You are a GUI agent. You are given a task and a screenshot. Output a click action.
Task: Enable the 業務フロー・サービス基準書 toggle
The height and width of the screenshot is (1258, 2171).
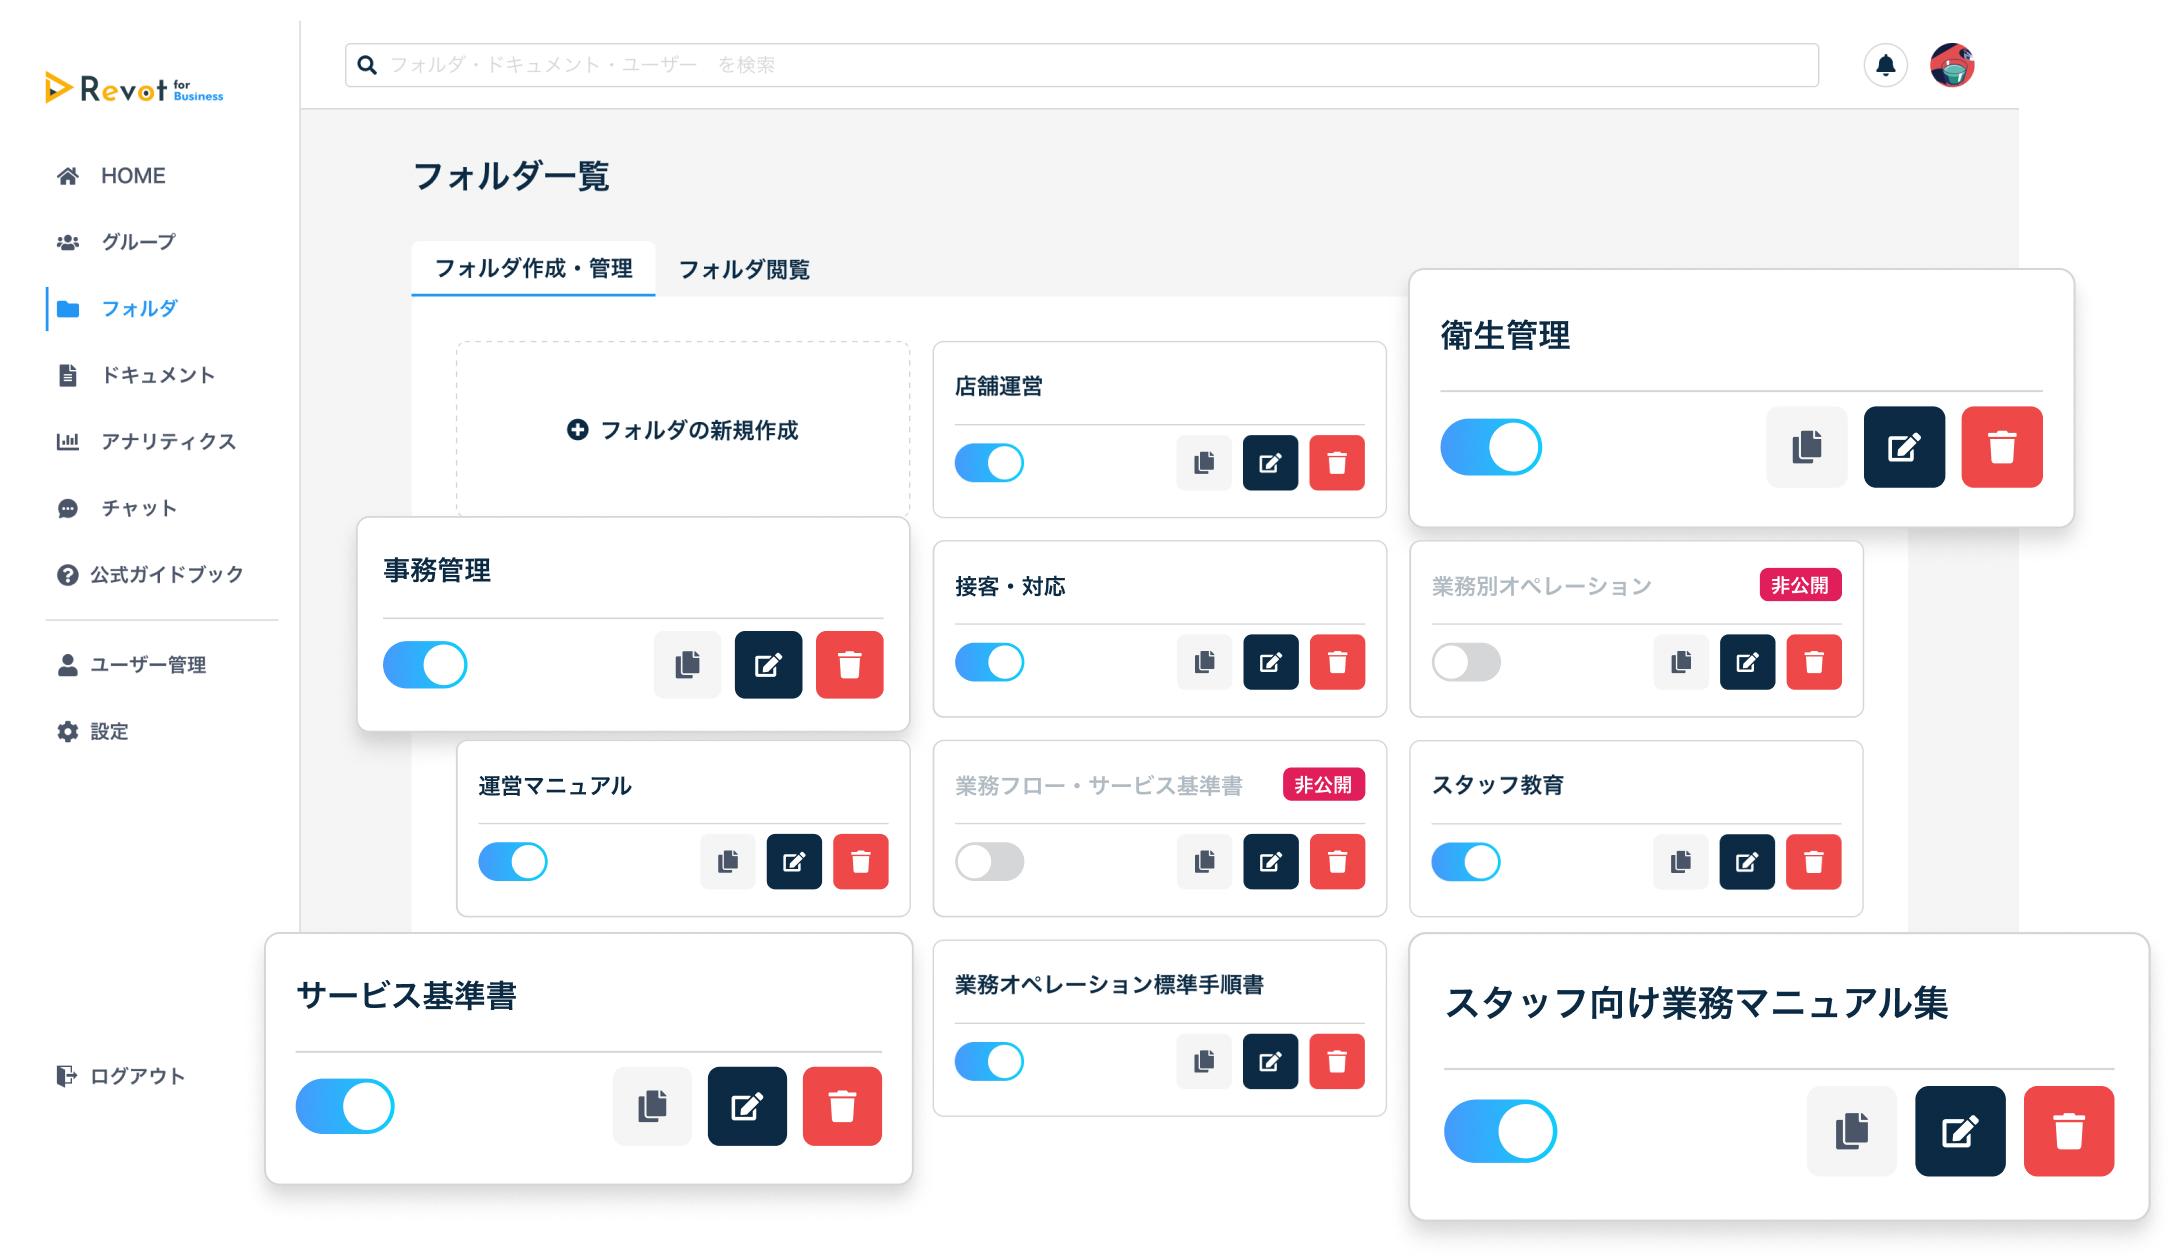(x=989, y=862)
